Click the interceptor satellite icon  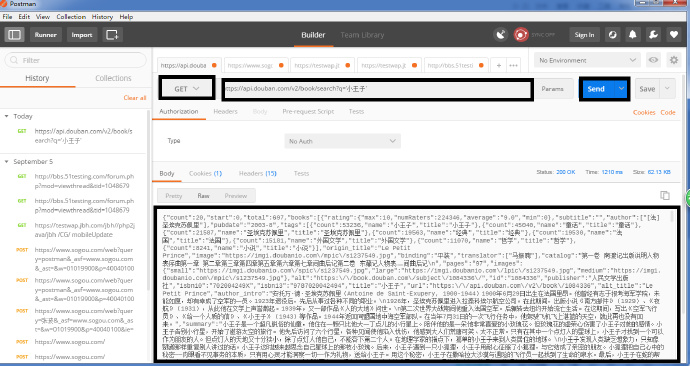[500, 35]
